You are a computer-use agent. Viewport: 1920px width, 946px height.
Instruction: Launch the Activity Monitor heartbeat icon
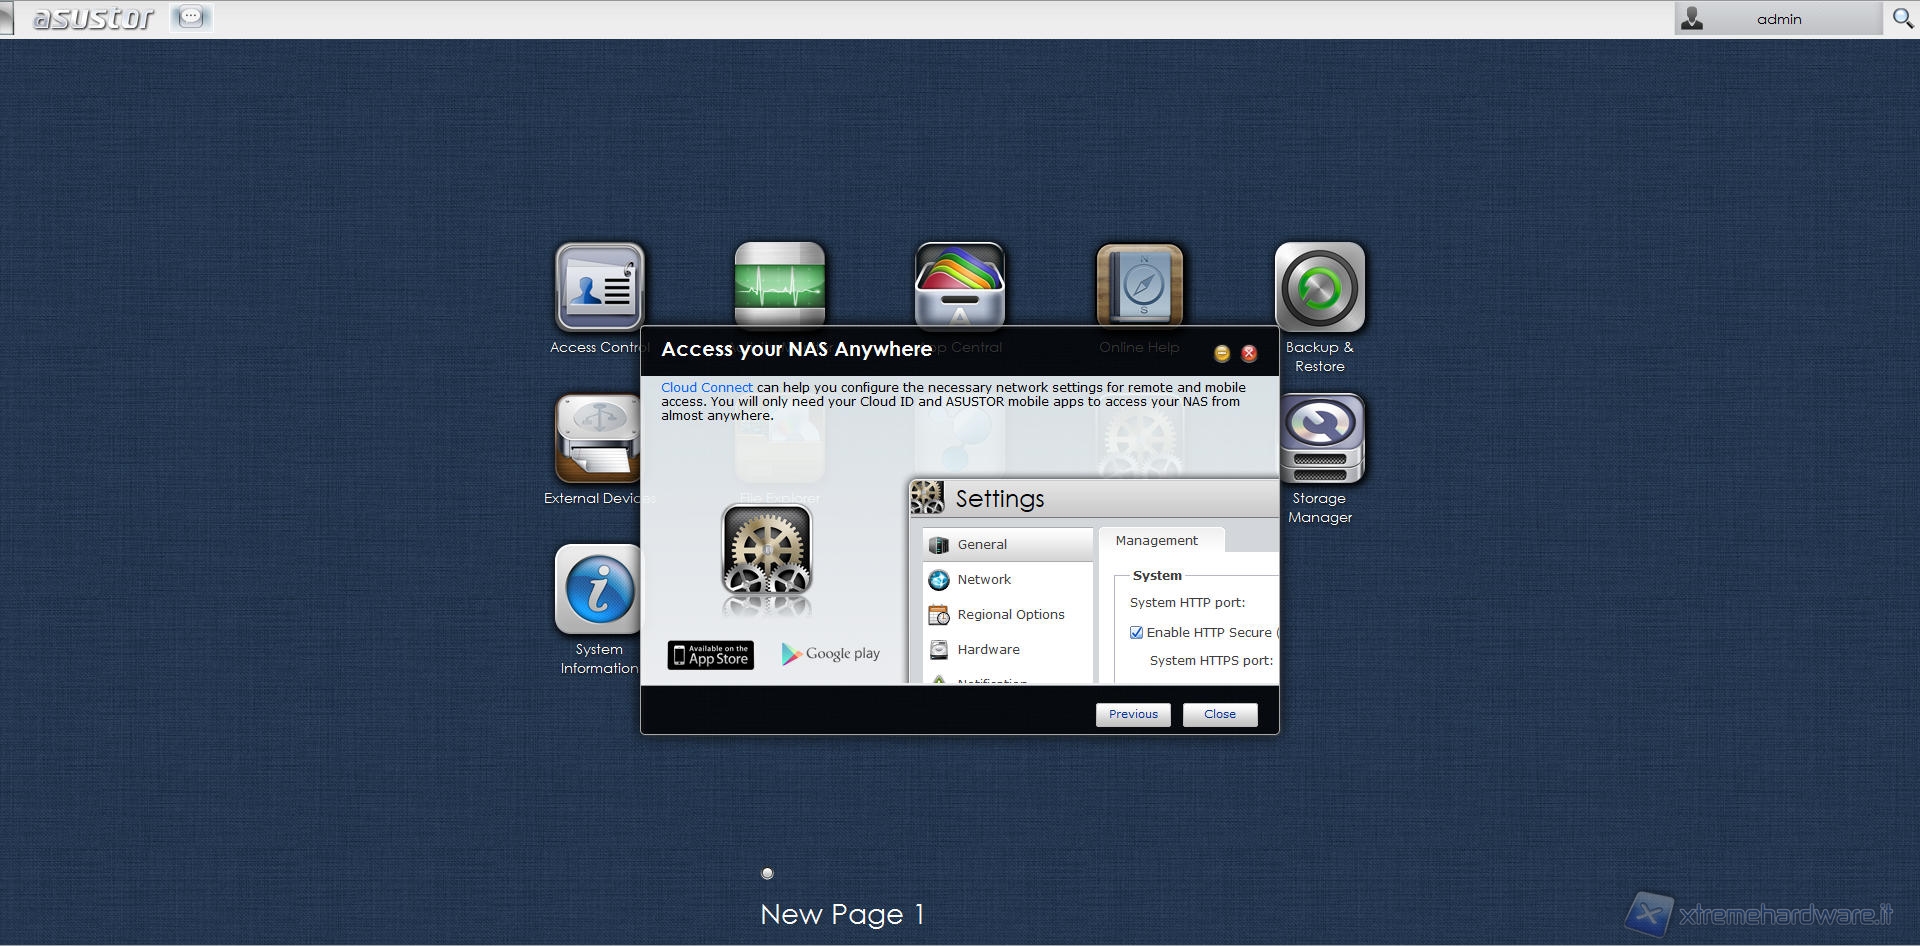pos(779,284)
